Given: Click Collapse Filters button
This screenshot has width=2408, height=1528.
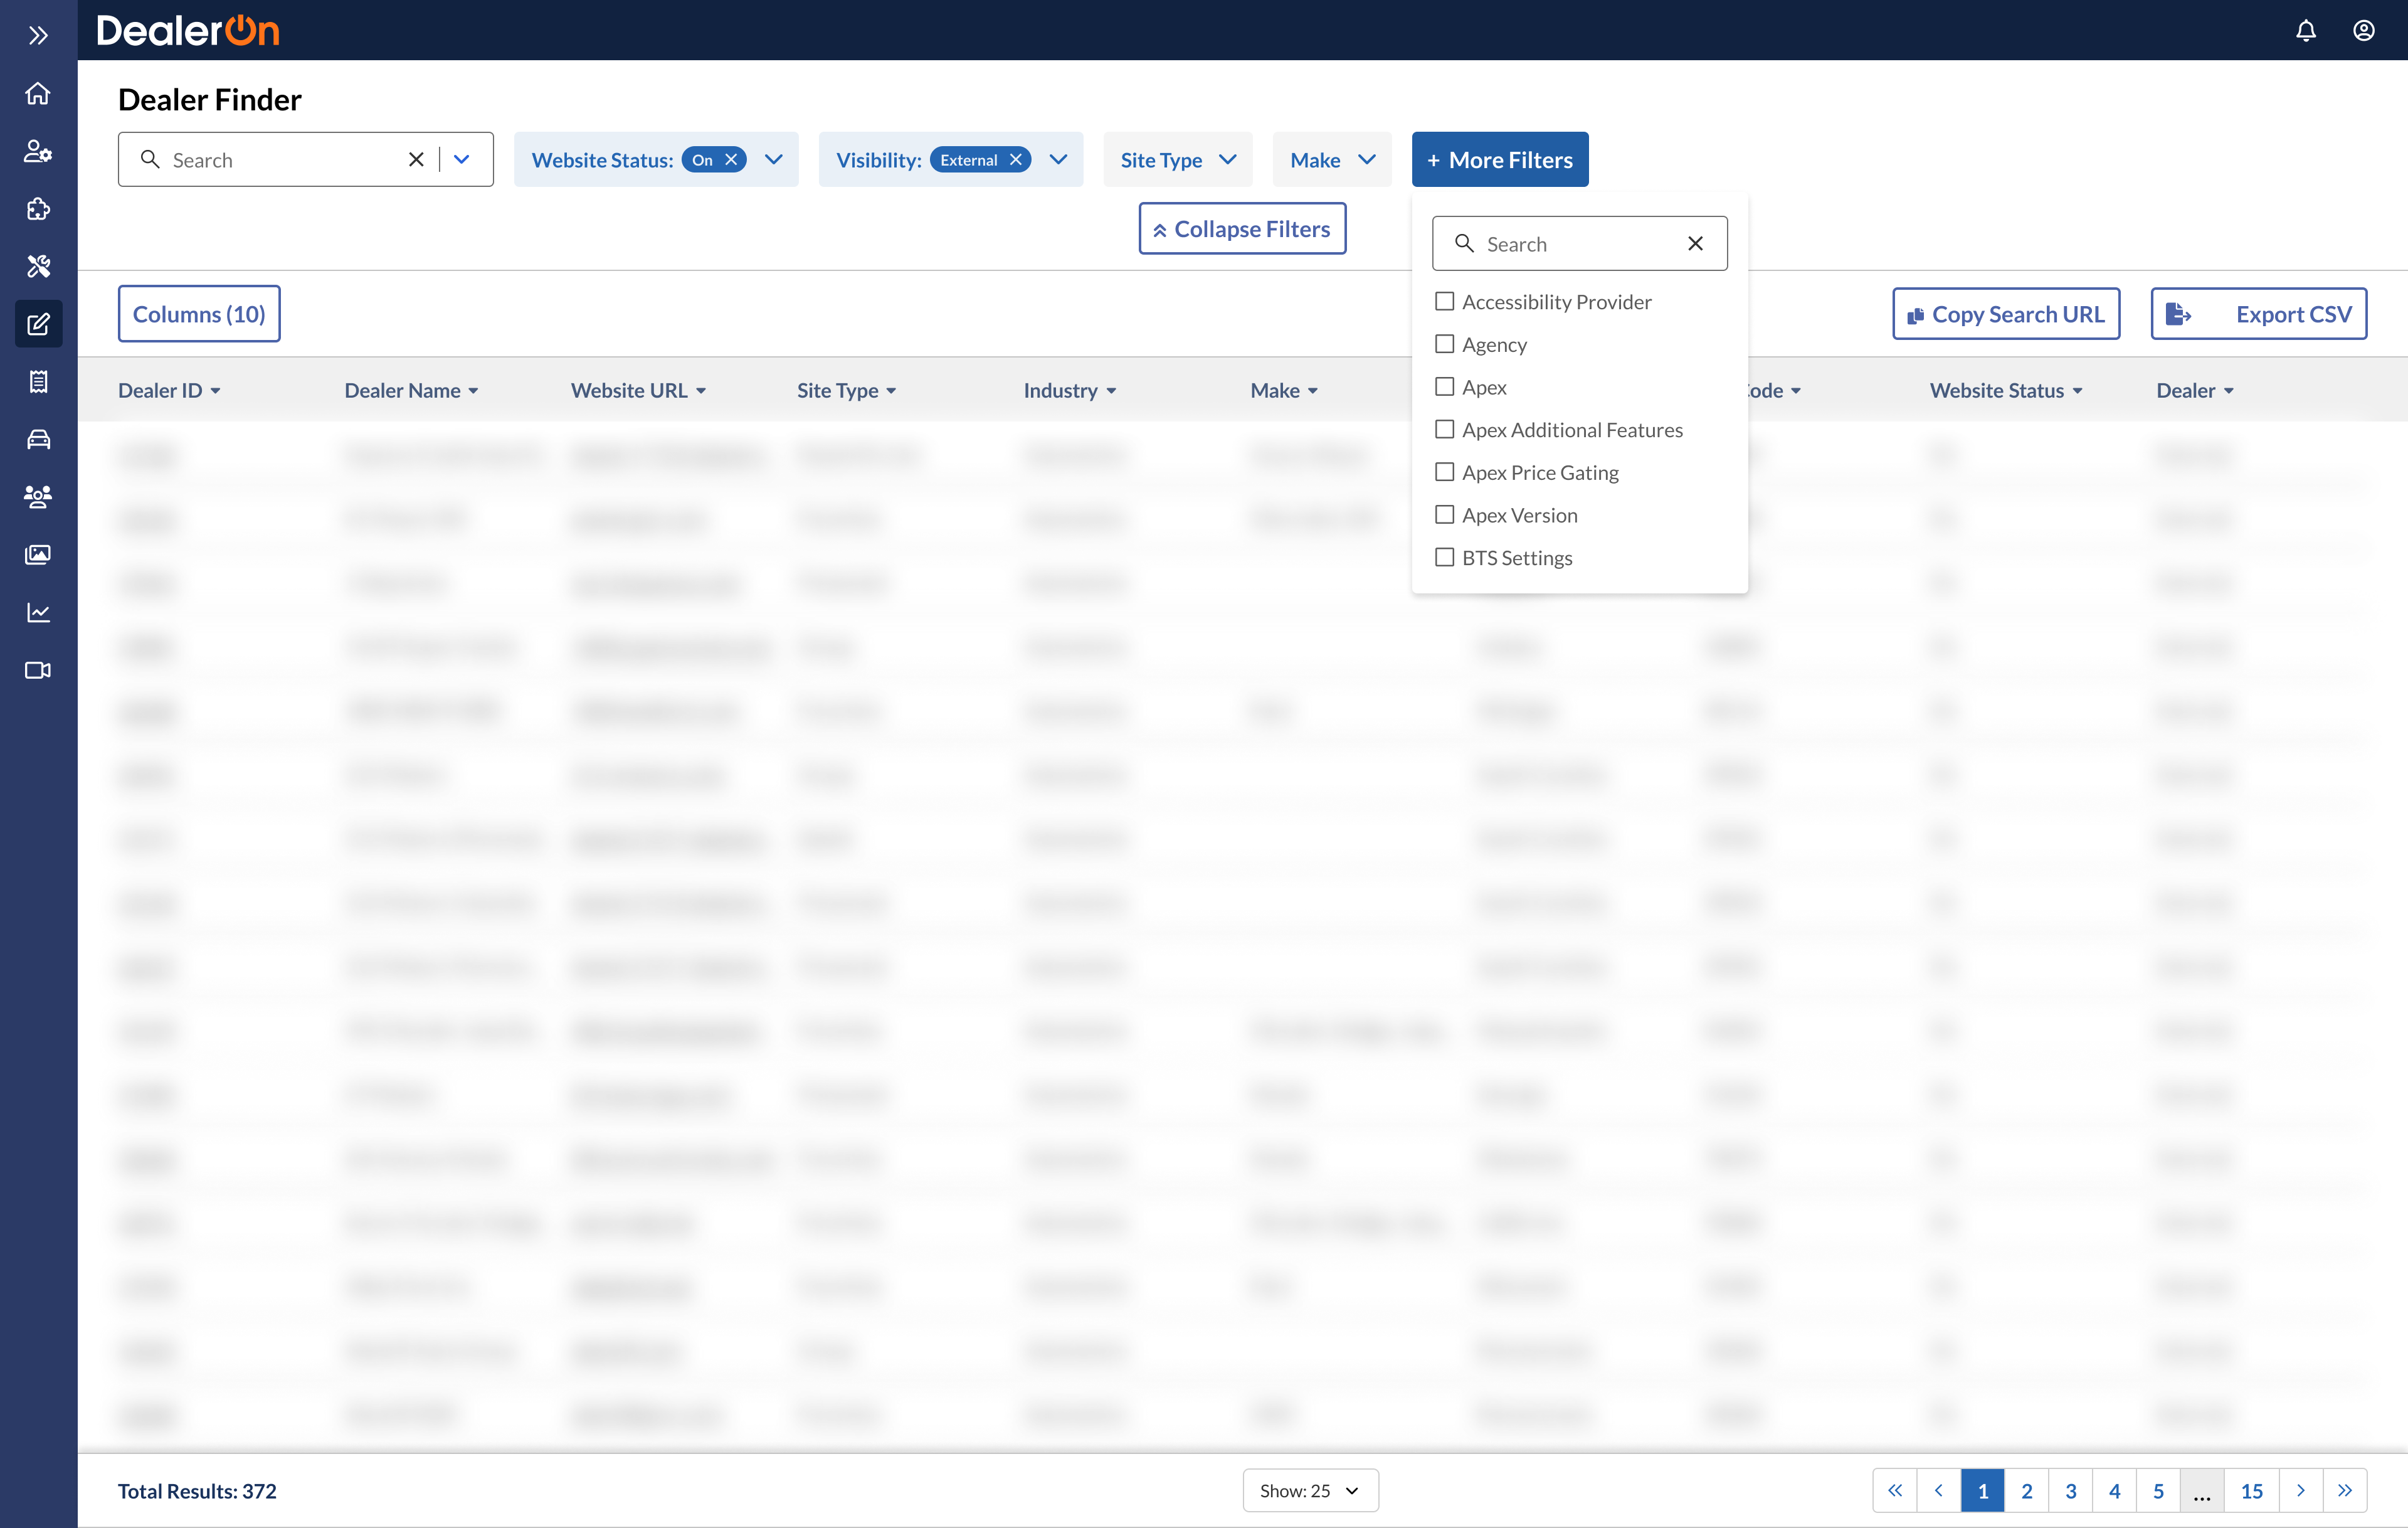Looking at the screenshot, I should (1241, 229).
